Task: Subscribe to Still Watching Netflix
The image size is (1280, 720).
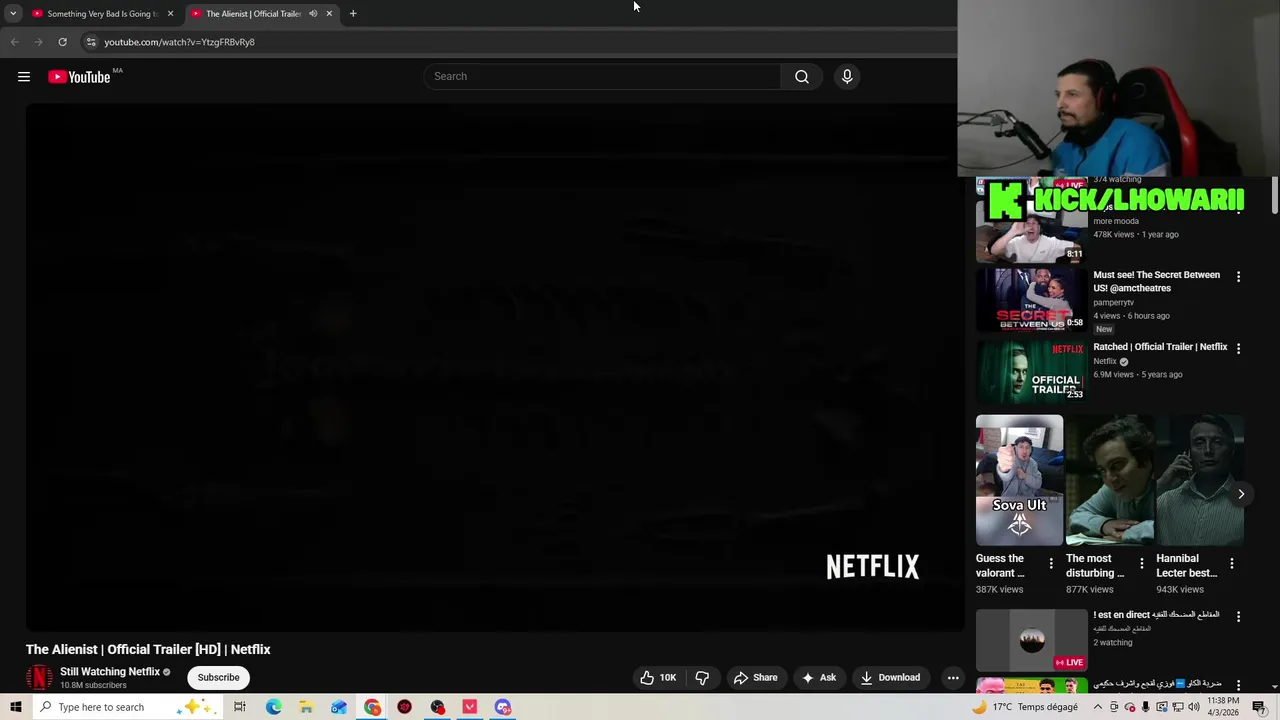Action: point(218,677)
